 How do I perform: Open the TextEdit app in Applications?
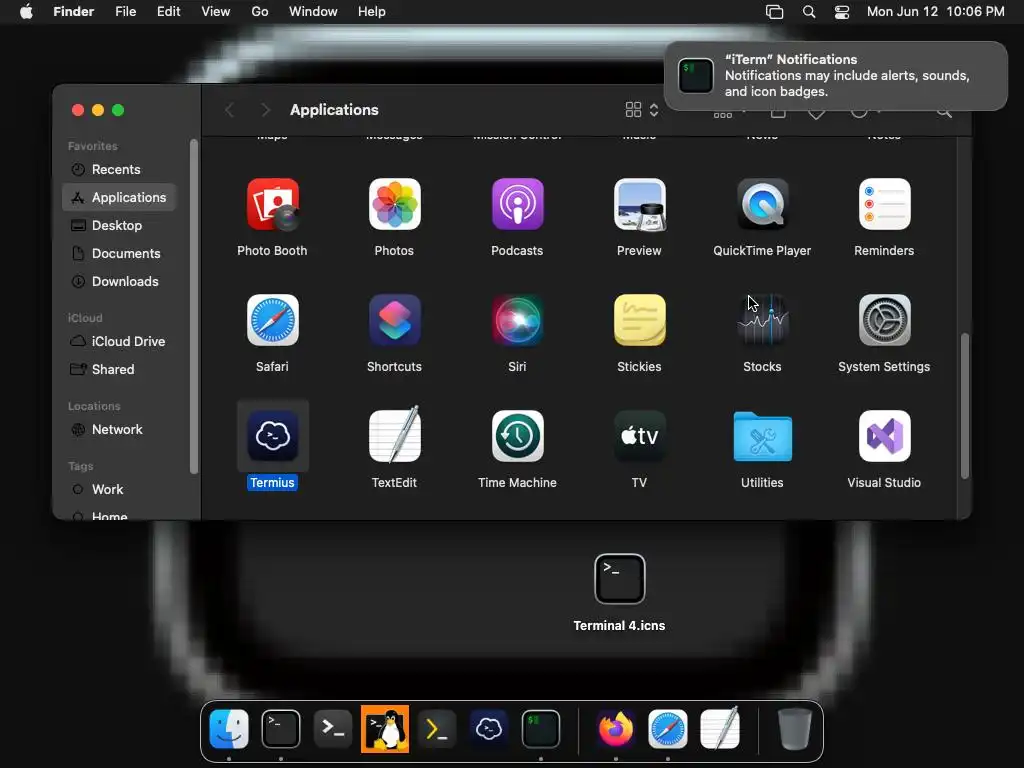pos(394,436)
